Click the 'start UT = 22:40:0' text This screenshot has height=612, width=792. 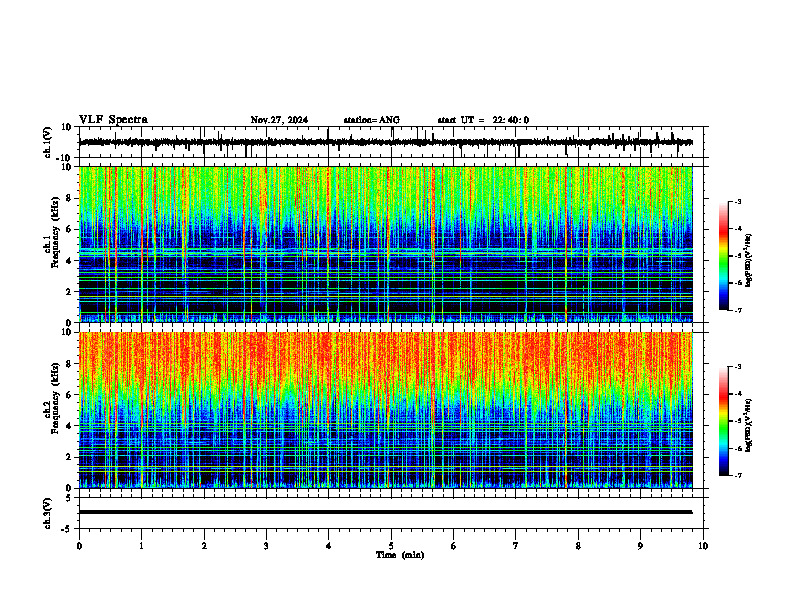coord(483,120)
